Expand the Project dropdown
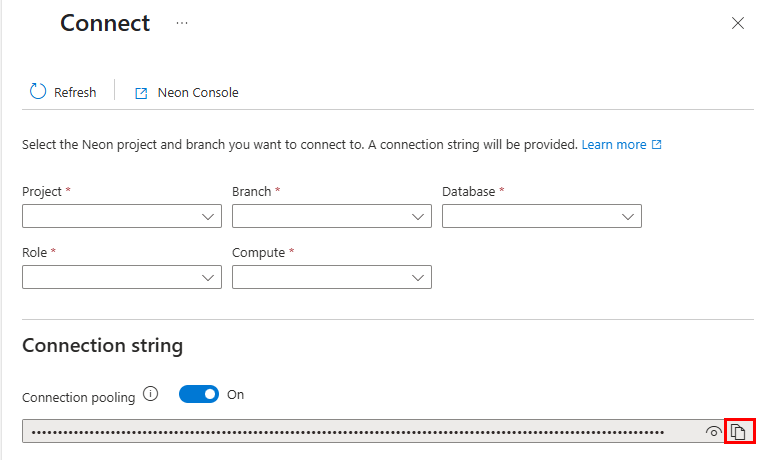 (x=122, y=216)
